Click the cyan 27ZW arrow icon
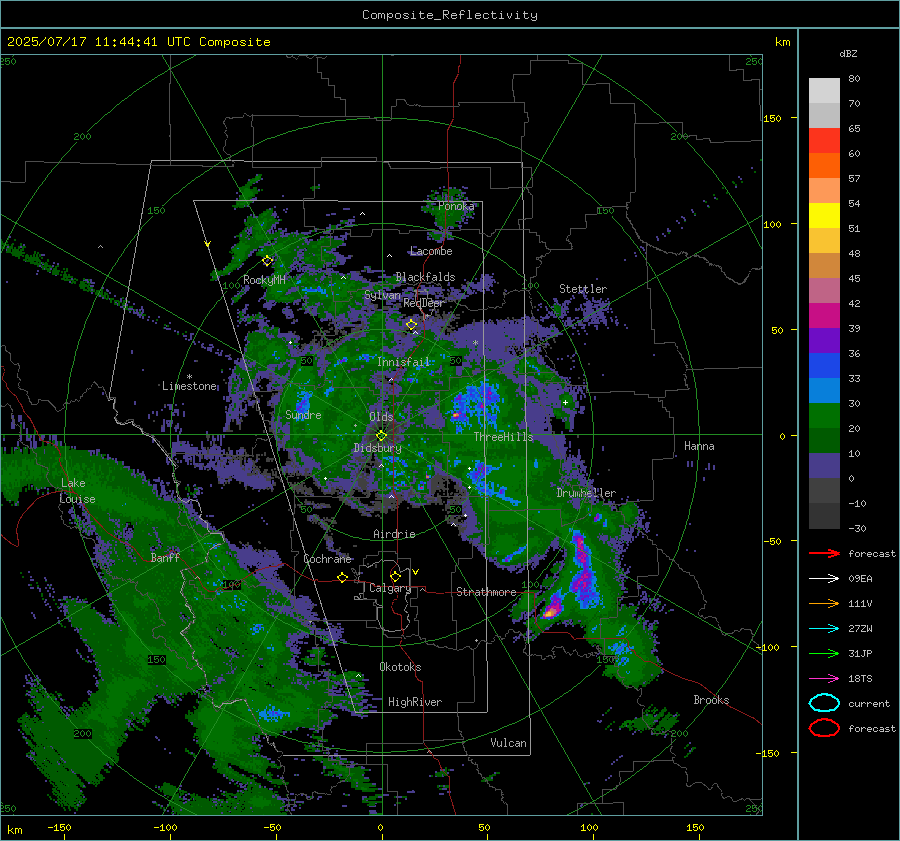The image size is (900, 841). 824,629
